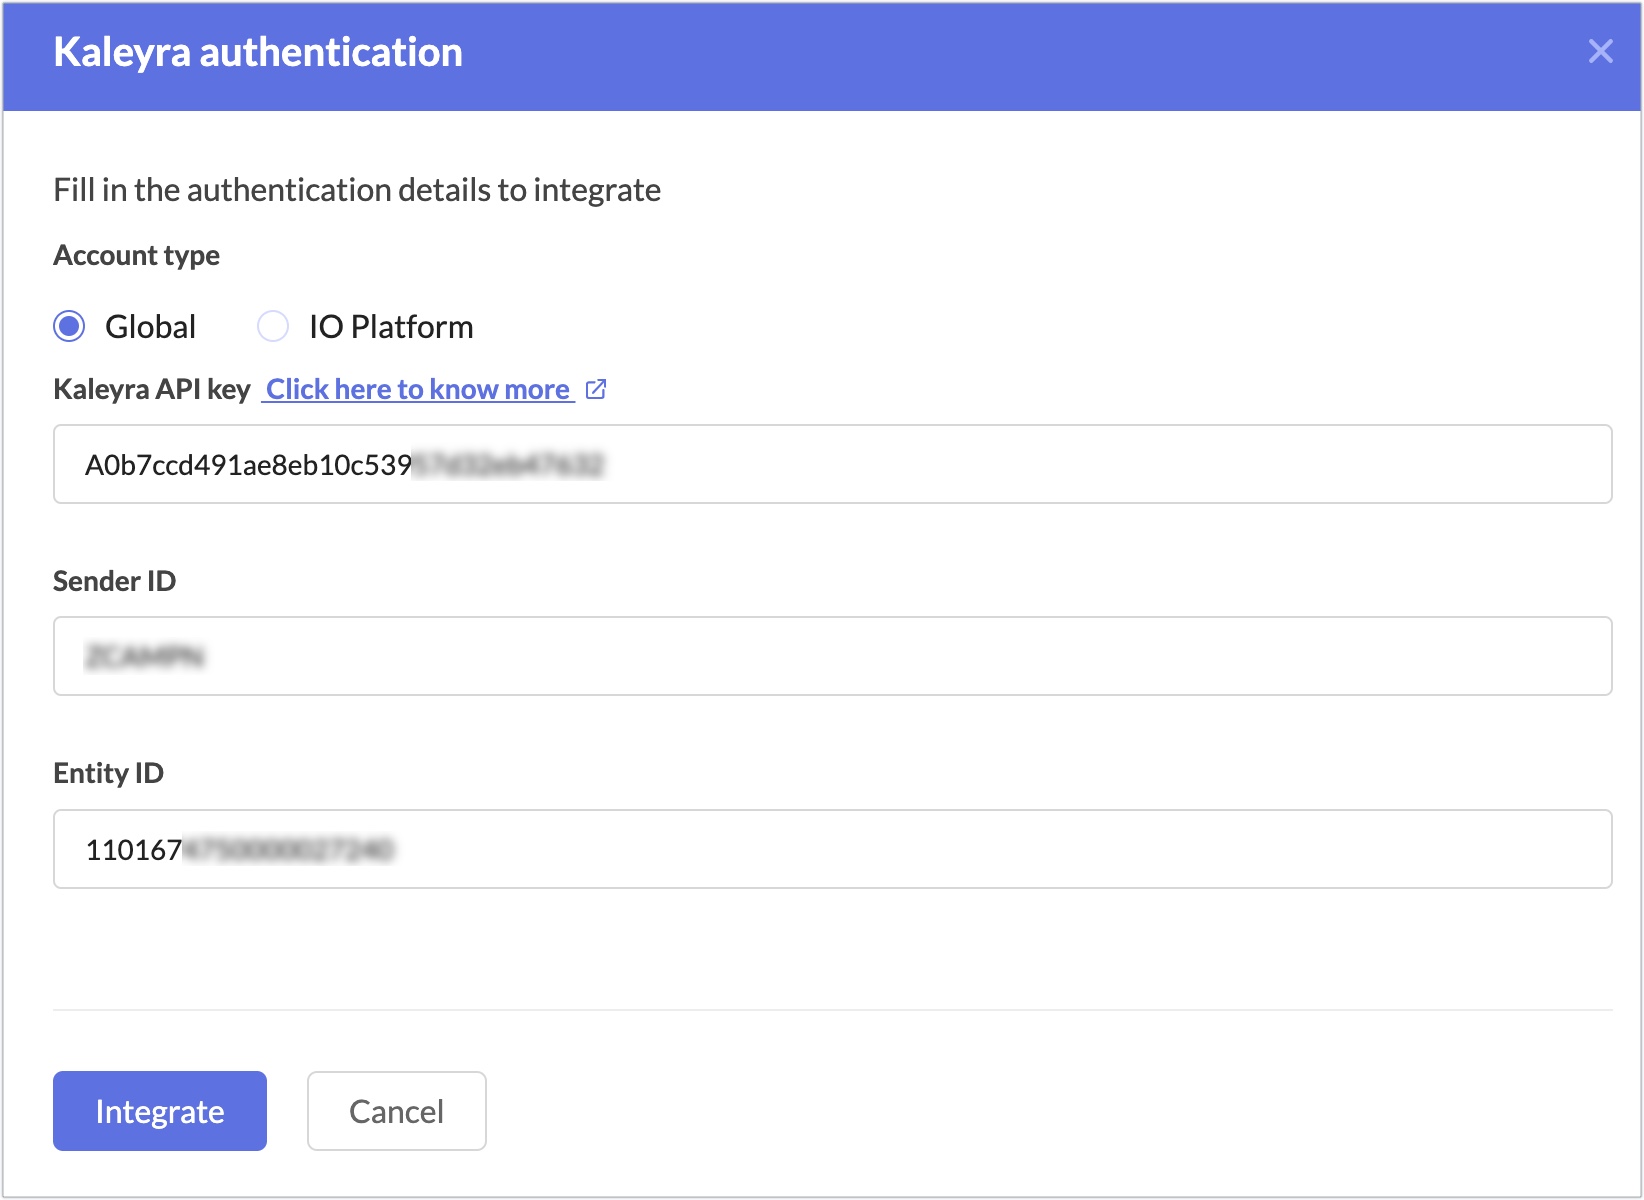Focus the Kaleyra API key field
This screenshot has width=1644, height=1200.
point(832,464)
